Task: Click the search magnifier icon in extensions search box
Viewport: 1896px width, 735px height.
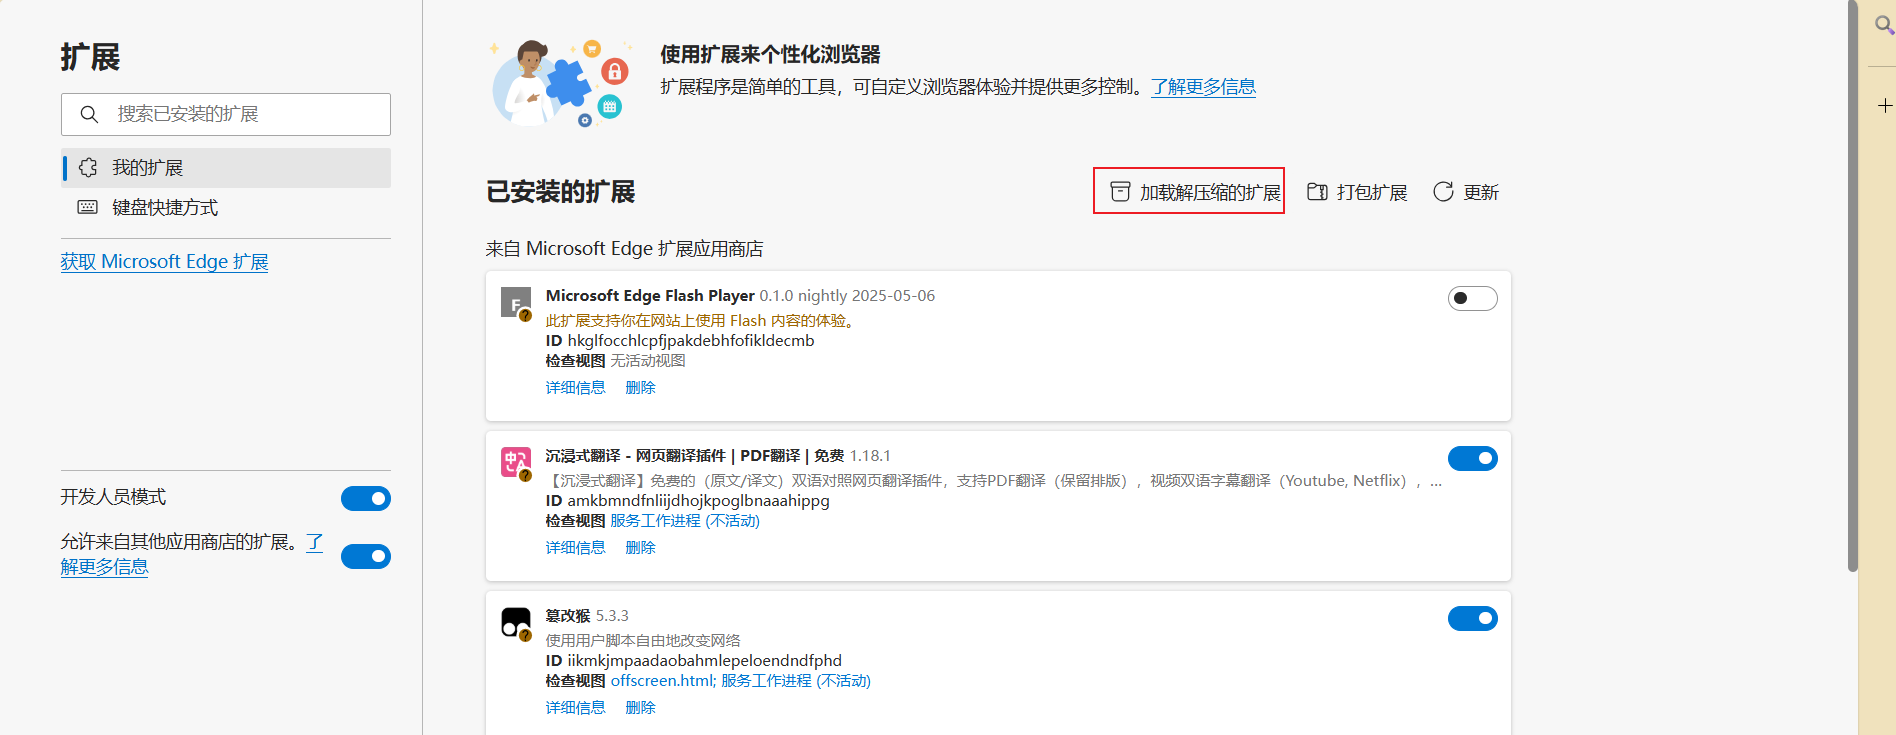Action: (x=89, y=114)
